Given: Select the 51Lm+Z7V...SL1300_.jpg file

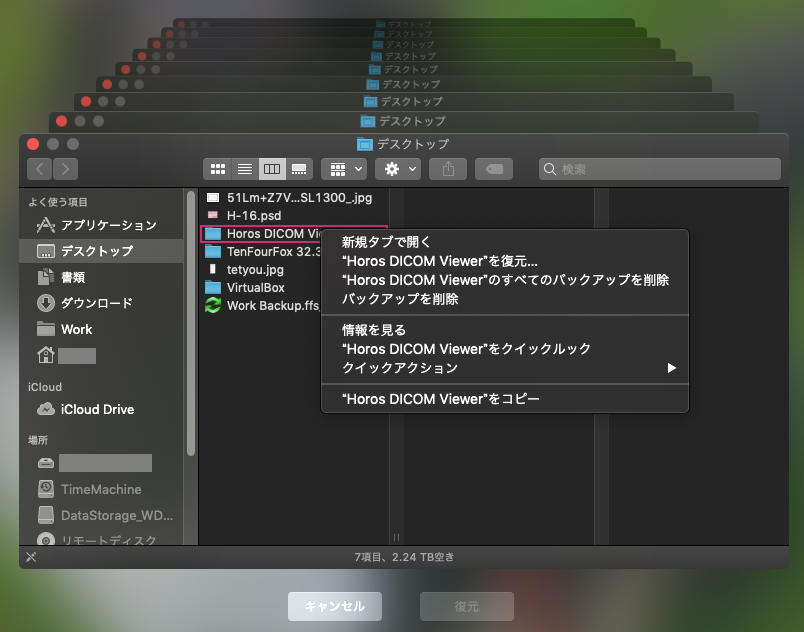Looking at the screenshot, I should (x=294, y=198).
